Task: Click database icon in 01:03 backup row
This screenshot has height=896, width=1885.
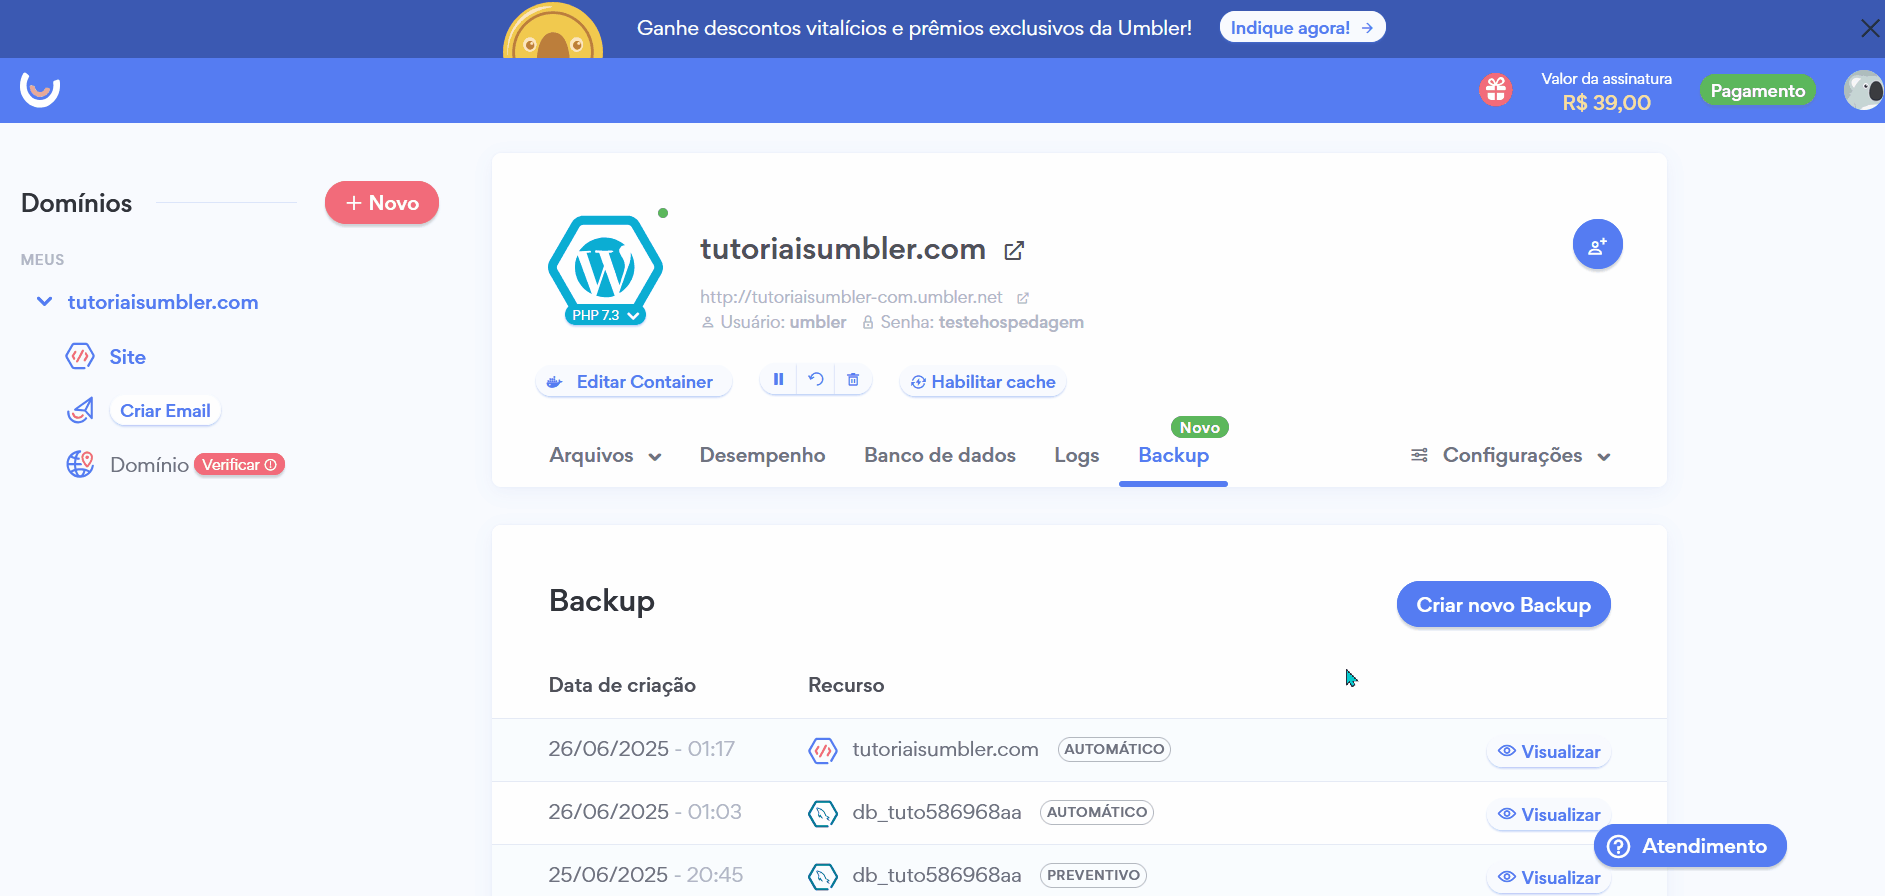Action: pos(822,813)
